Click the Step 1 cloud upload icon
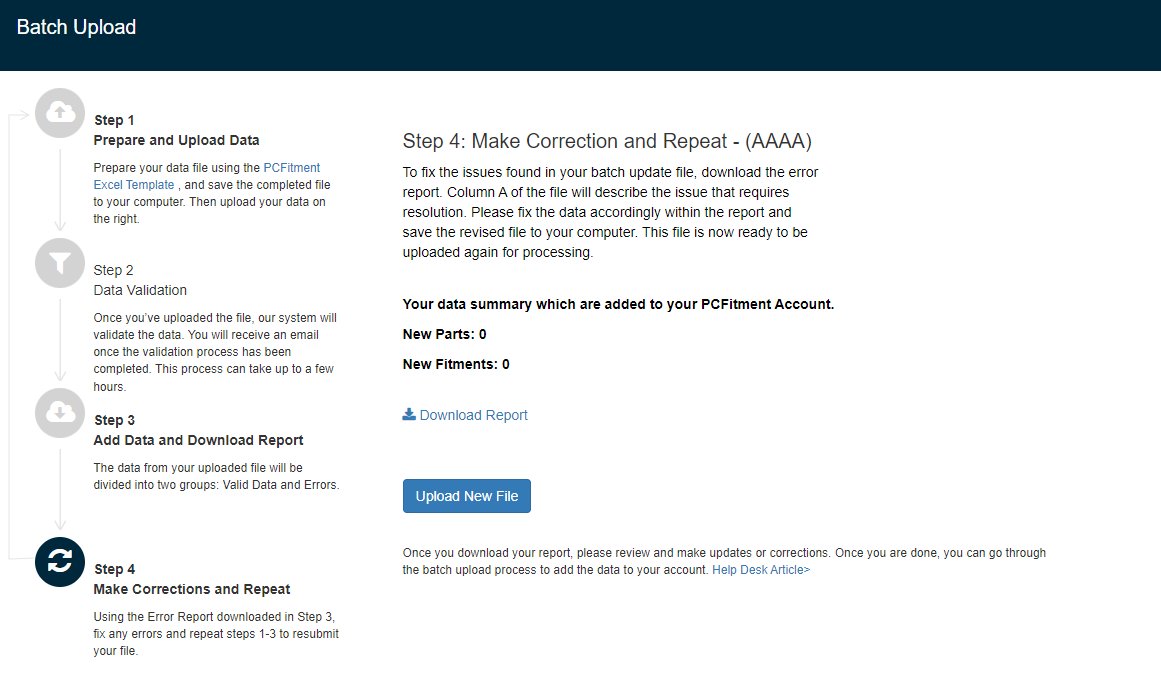1161x699 pixels. coord(60,113)
